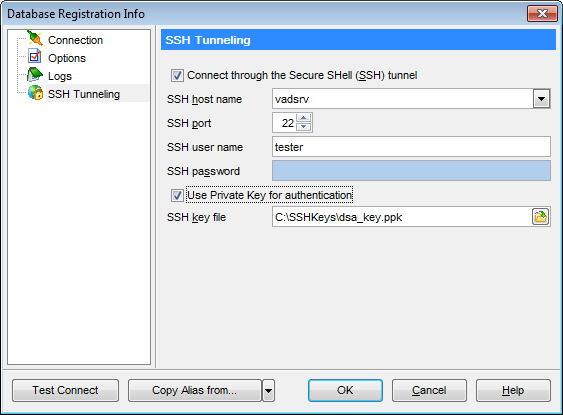Viewport: 563px width, 415px height.
Task: Click the SSH password label
Action: pyautogui.click(x=203, y=172)
